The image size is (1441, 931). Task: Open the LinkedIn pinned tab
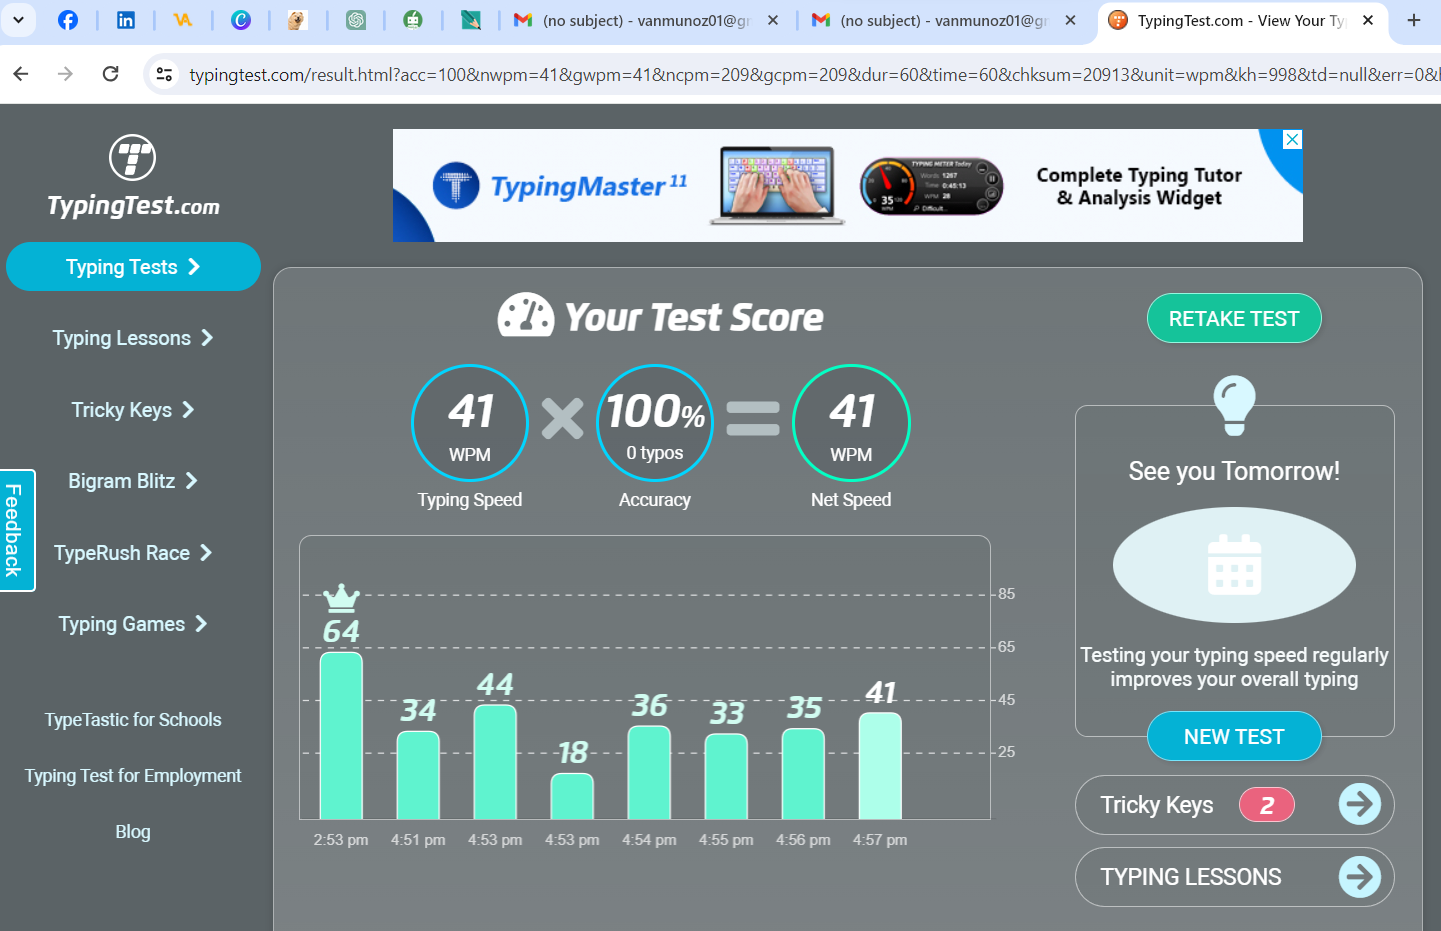[126, 20]
